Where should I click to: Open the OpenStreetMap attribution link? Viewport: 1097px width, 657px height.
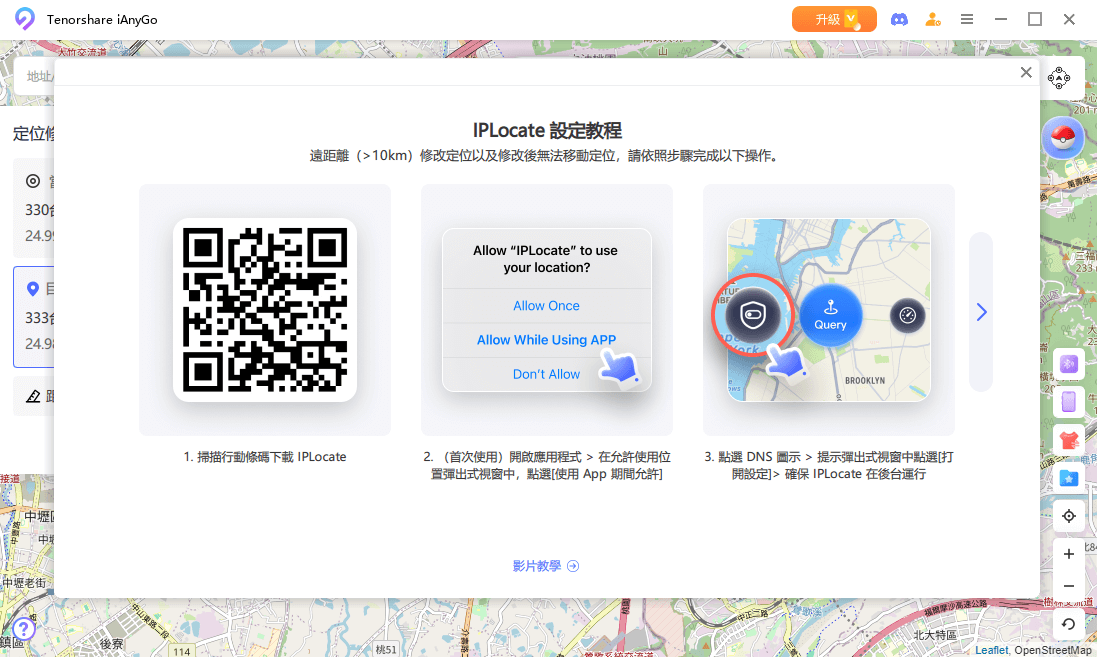coord(1053,650)
